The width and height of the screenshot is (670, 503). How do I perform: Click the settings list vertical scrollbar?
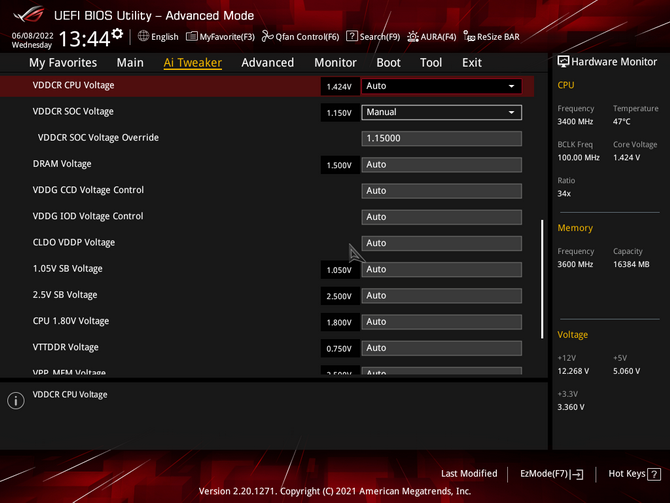tap(544, 280)
